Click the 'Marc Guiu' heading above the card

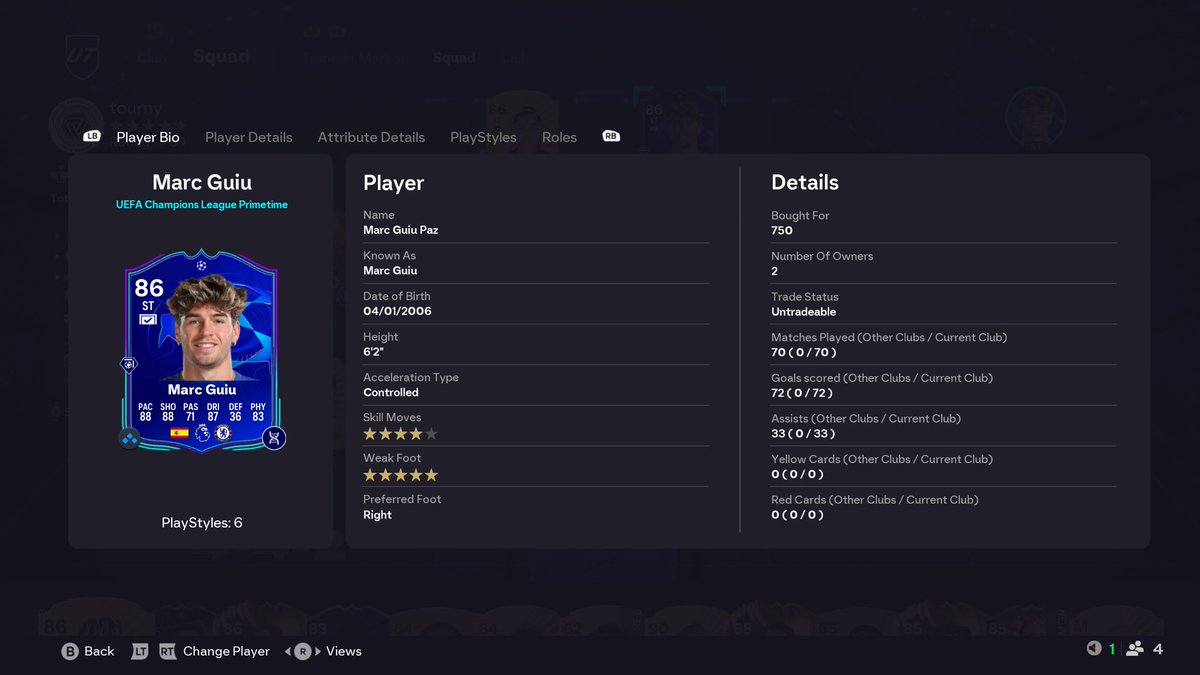pyautogui.click(x=202, y=182)
